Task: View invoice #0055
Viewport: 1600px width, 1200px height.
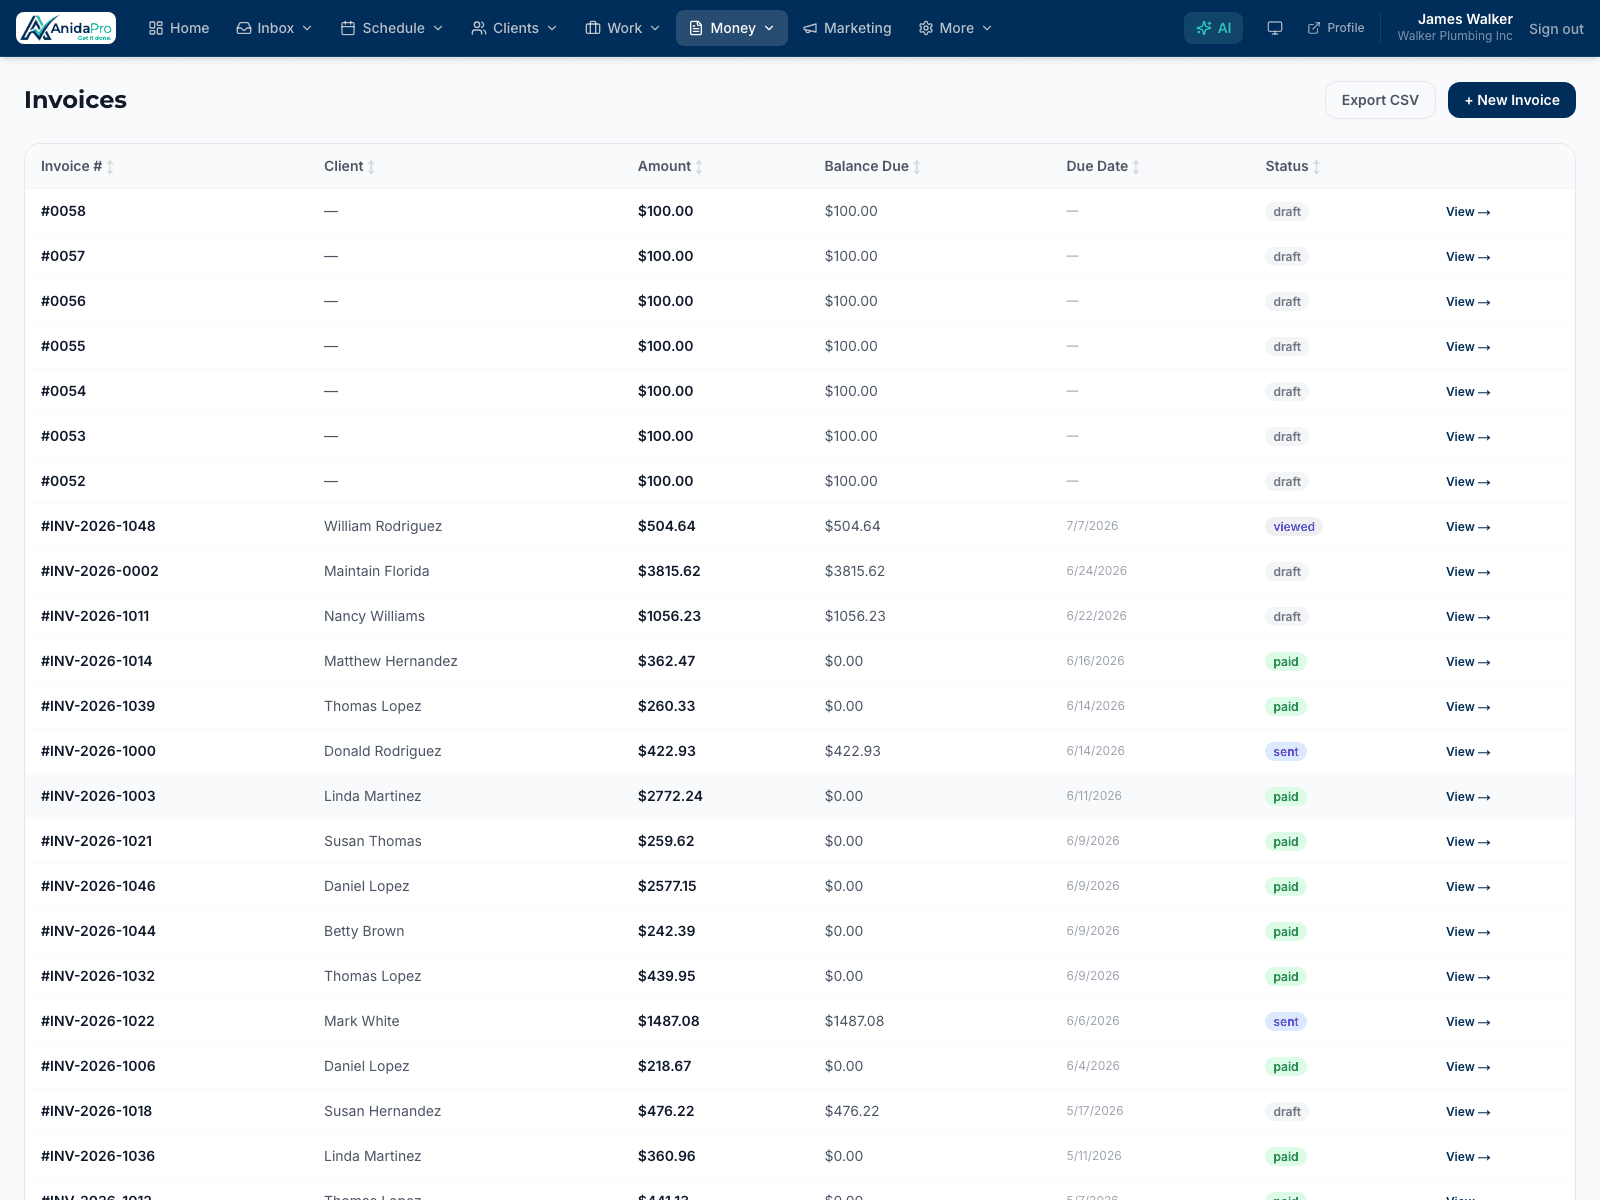Action: [x=1468, y=347]
